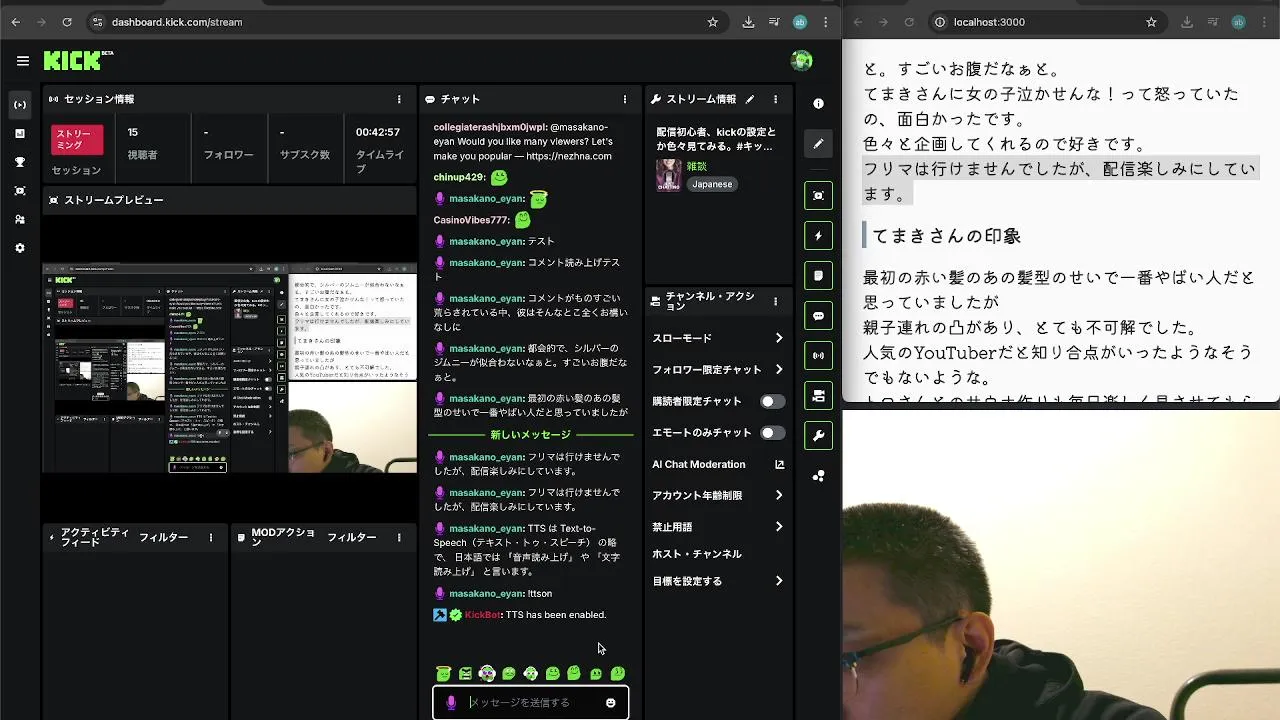Click the purple TTS microphone icon in input
The width and height of the screenshot is (1280, 720).
[x=451, y=702]
